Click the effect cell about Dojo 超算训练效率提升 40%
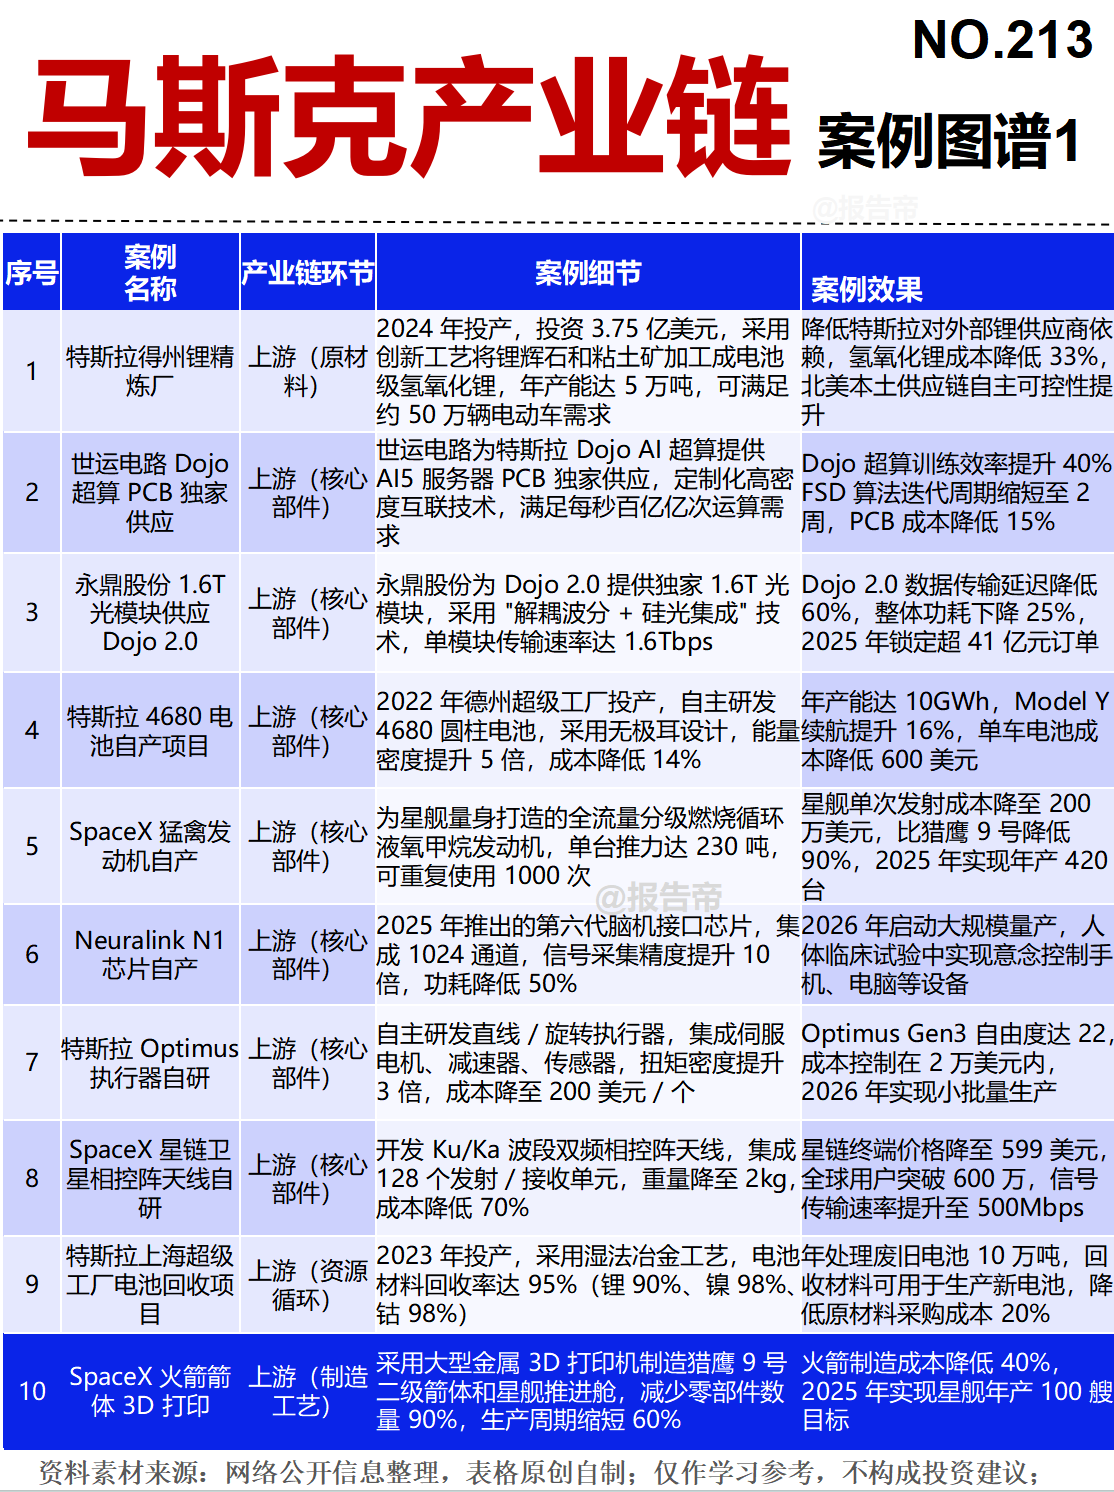1114x1492 pixels. click(957, 492)
